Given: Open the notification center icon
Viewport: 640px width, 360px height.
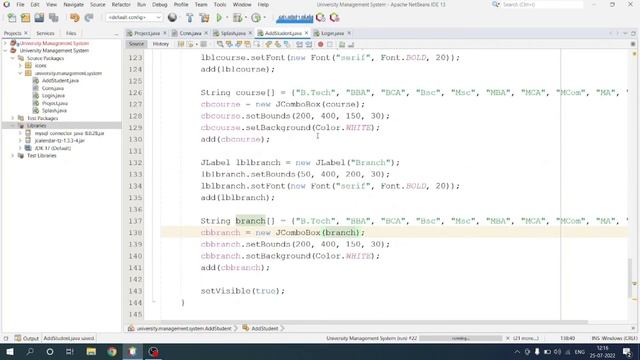Looking at the screenshot, I should tap(627, 352).
